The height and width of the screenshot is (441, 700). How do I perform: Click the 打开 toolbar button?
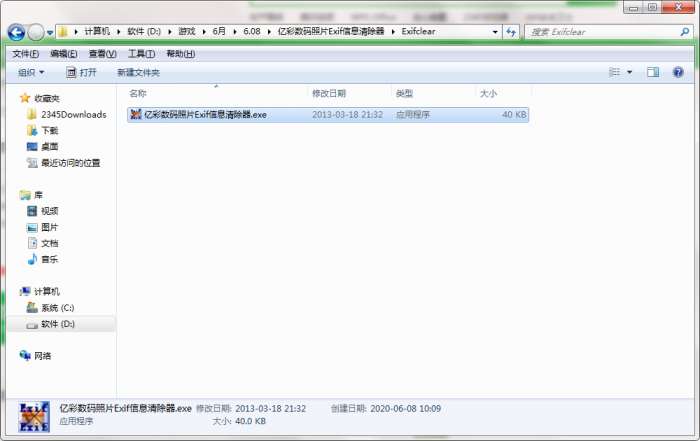(81, 72)
